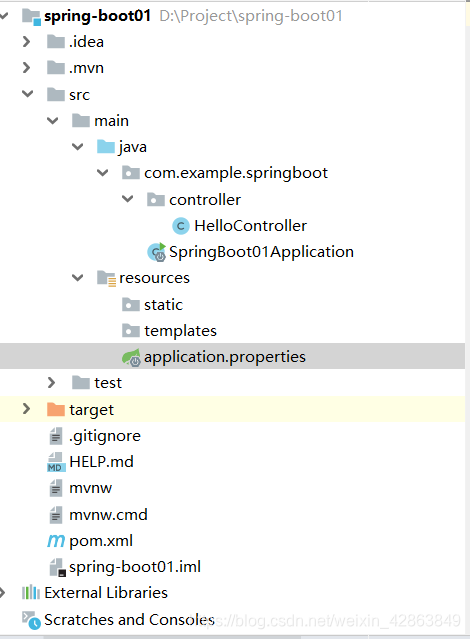
Task: Click the templates folder icon
Action: (131, 331)
